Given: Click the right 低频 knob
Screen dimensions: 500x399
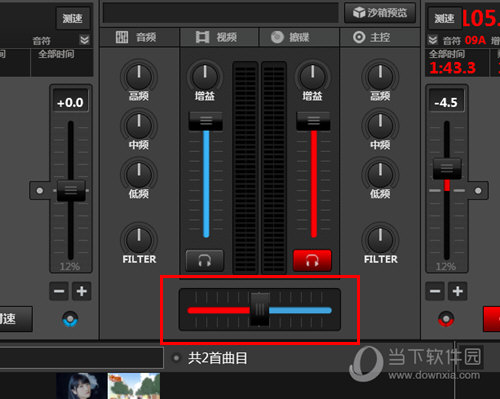Looking at the screenshot, I should (380, 174).
